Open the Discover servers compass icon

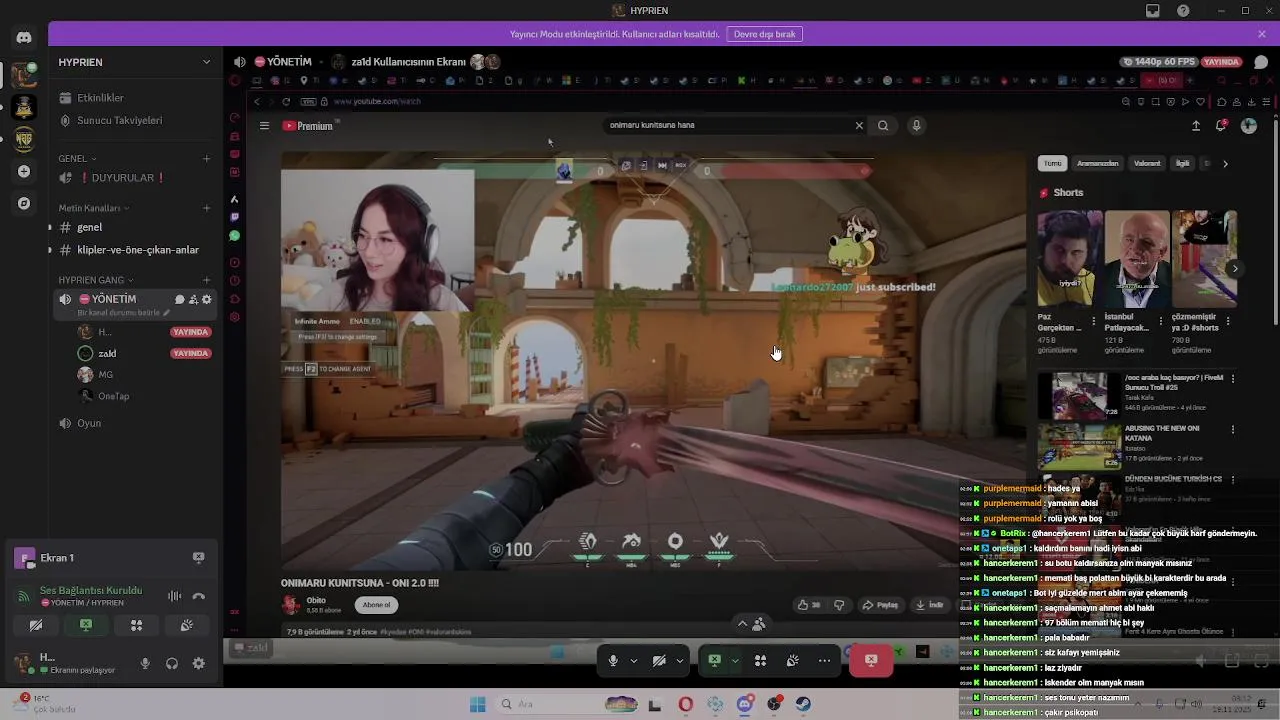pyautogui.click(x=24, y=203)
